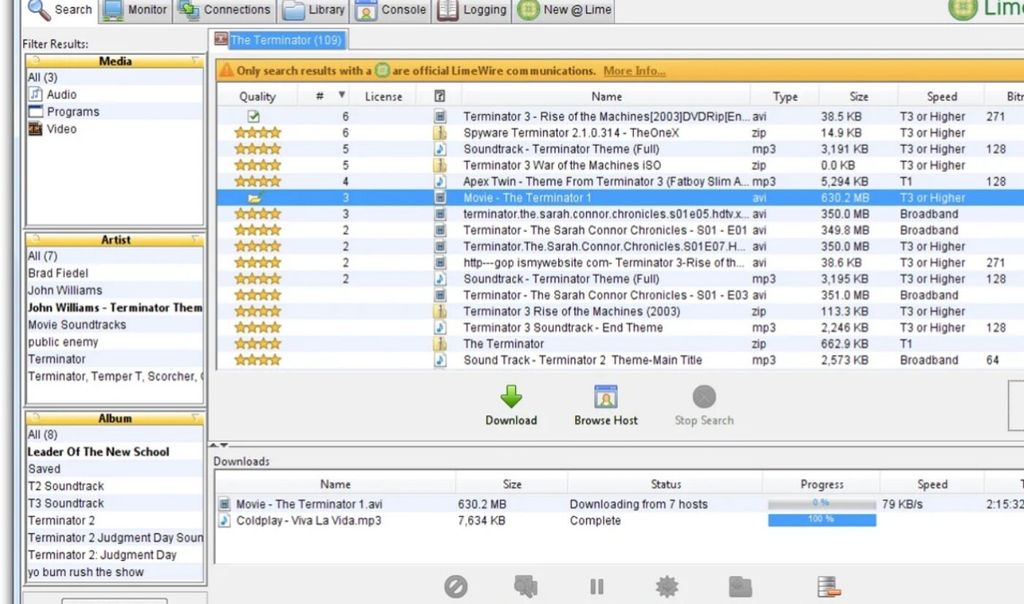
Task: Select John Williams in Artist filter
Action: [x=65, y=291]
